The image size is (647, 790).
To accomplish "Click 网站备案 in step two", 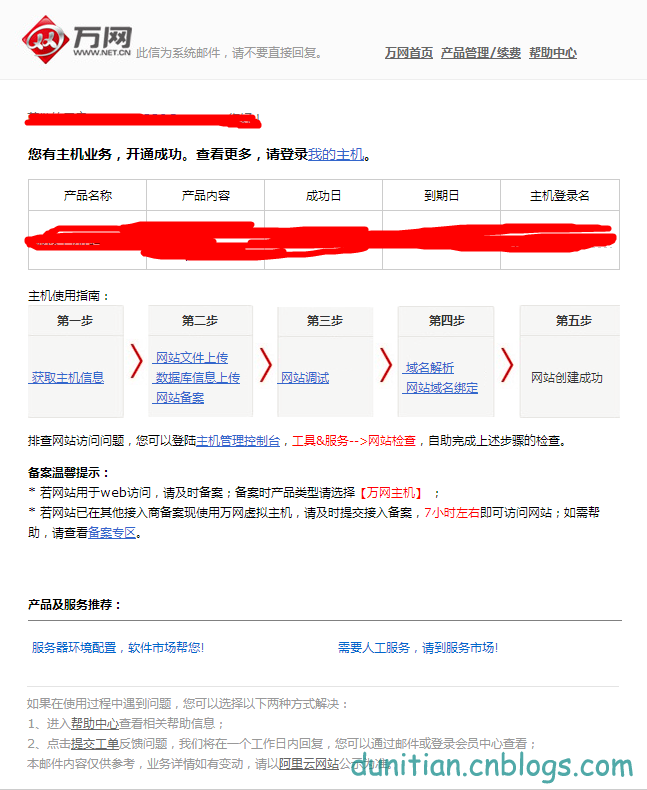I will pyautogui.click(x=179, y=398).
